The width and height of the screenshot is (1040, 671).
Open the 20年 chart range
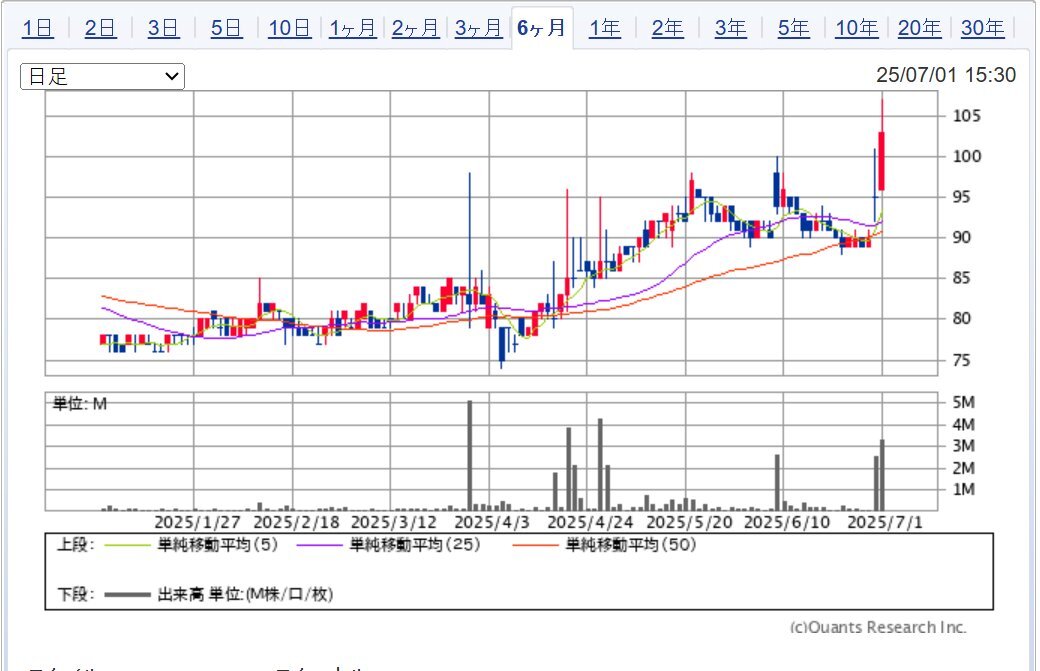(x=919, y=29)
